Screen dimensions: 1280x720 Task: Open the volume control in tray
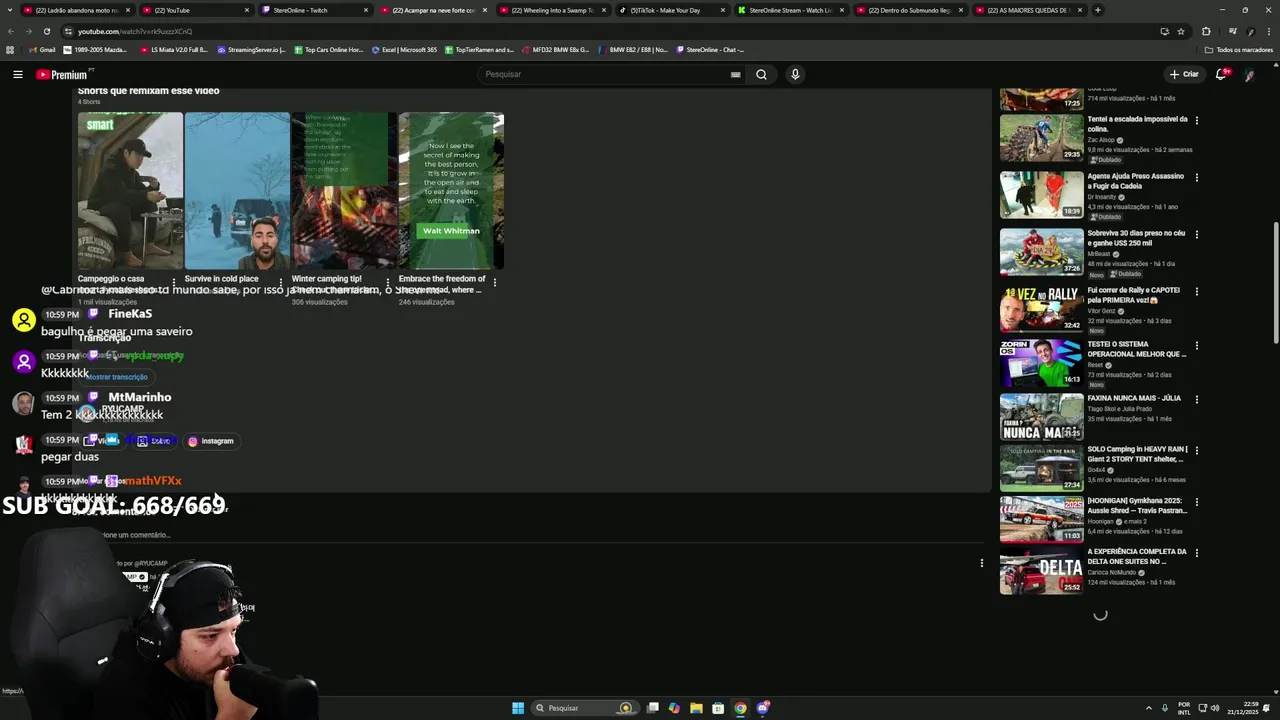[1214, 708]
